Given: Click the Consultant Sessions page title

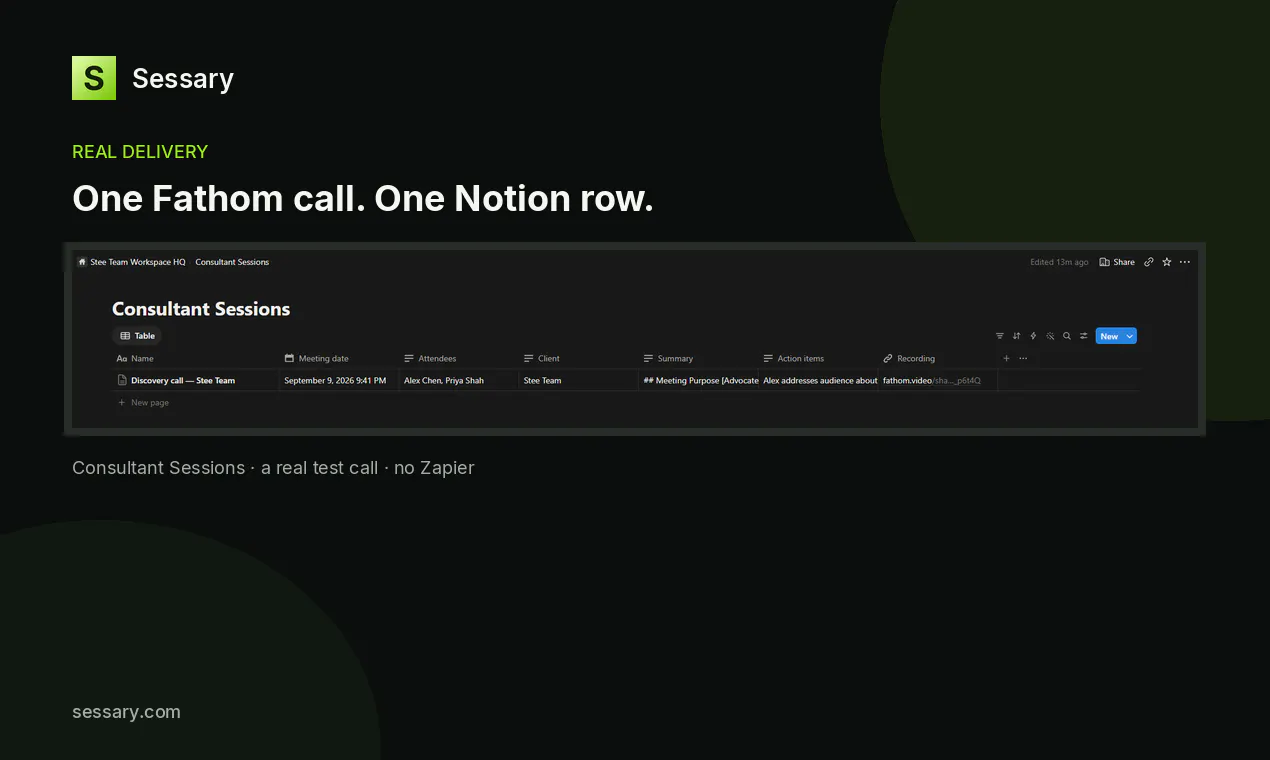Looking at the screenshot, I should pyautogui.click(x=201, y=309).
